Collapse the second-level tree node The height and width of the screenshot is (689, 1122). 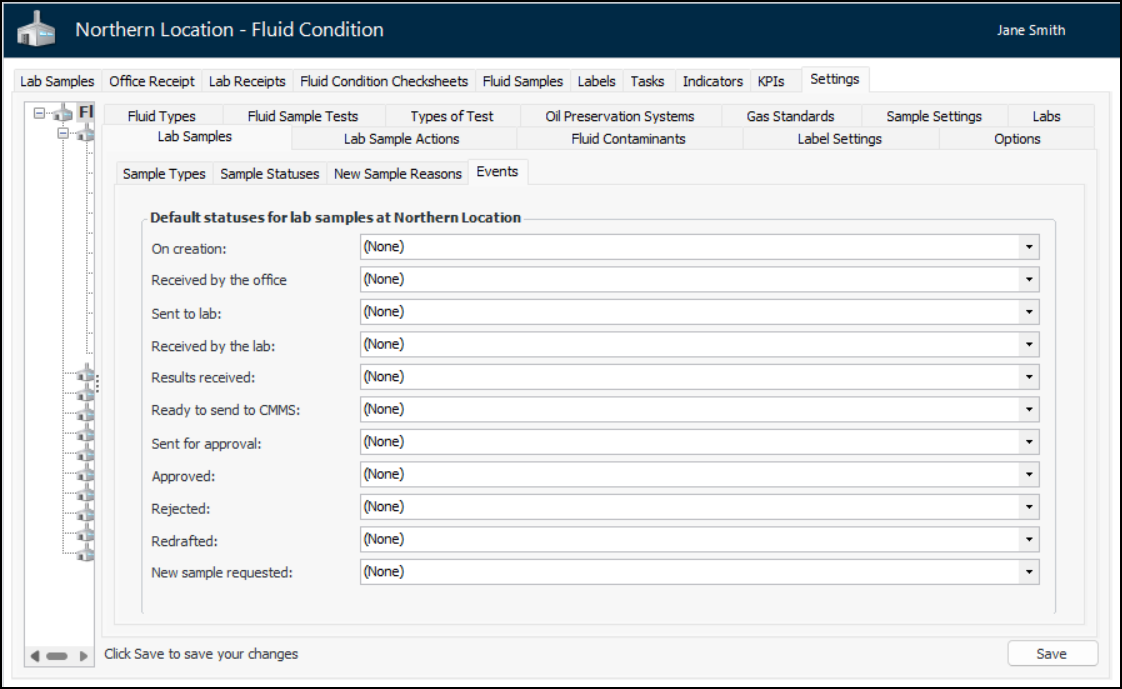(x=63, y=133)
